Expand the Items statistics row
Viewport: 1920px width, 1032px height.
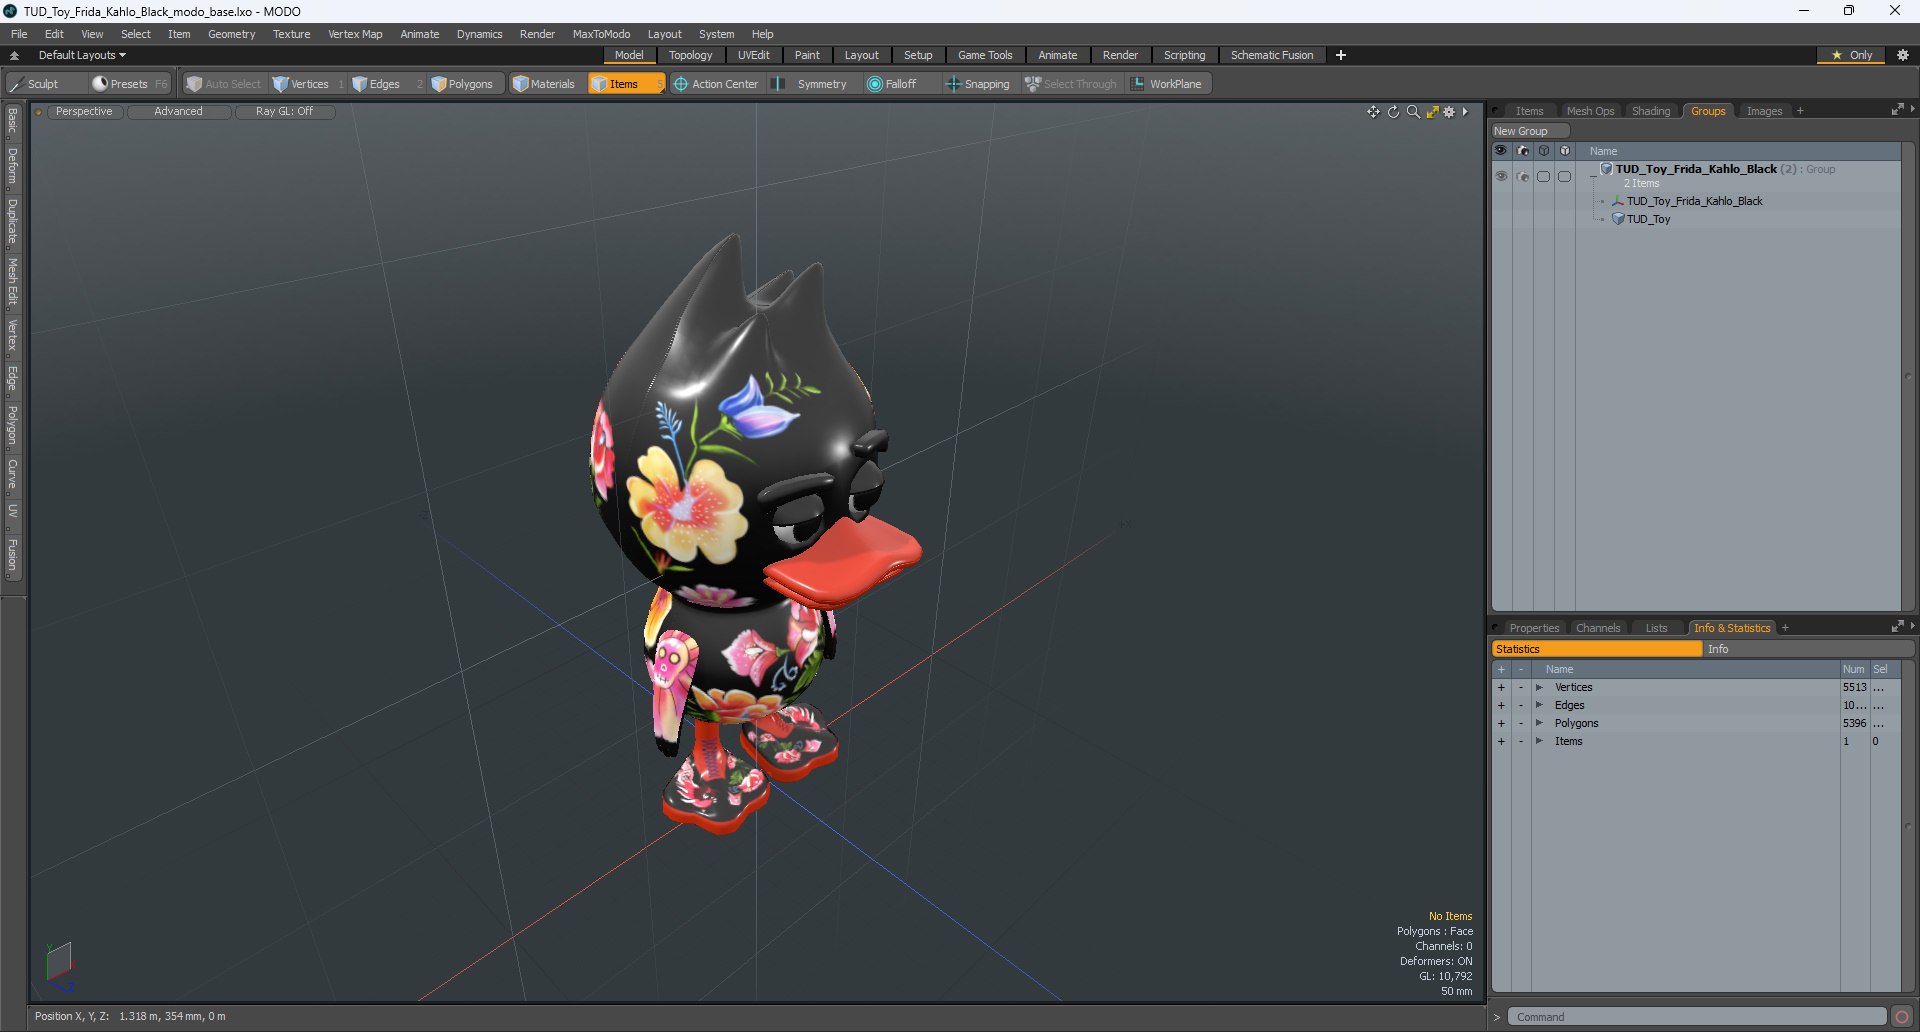[x=1540, y=741]
